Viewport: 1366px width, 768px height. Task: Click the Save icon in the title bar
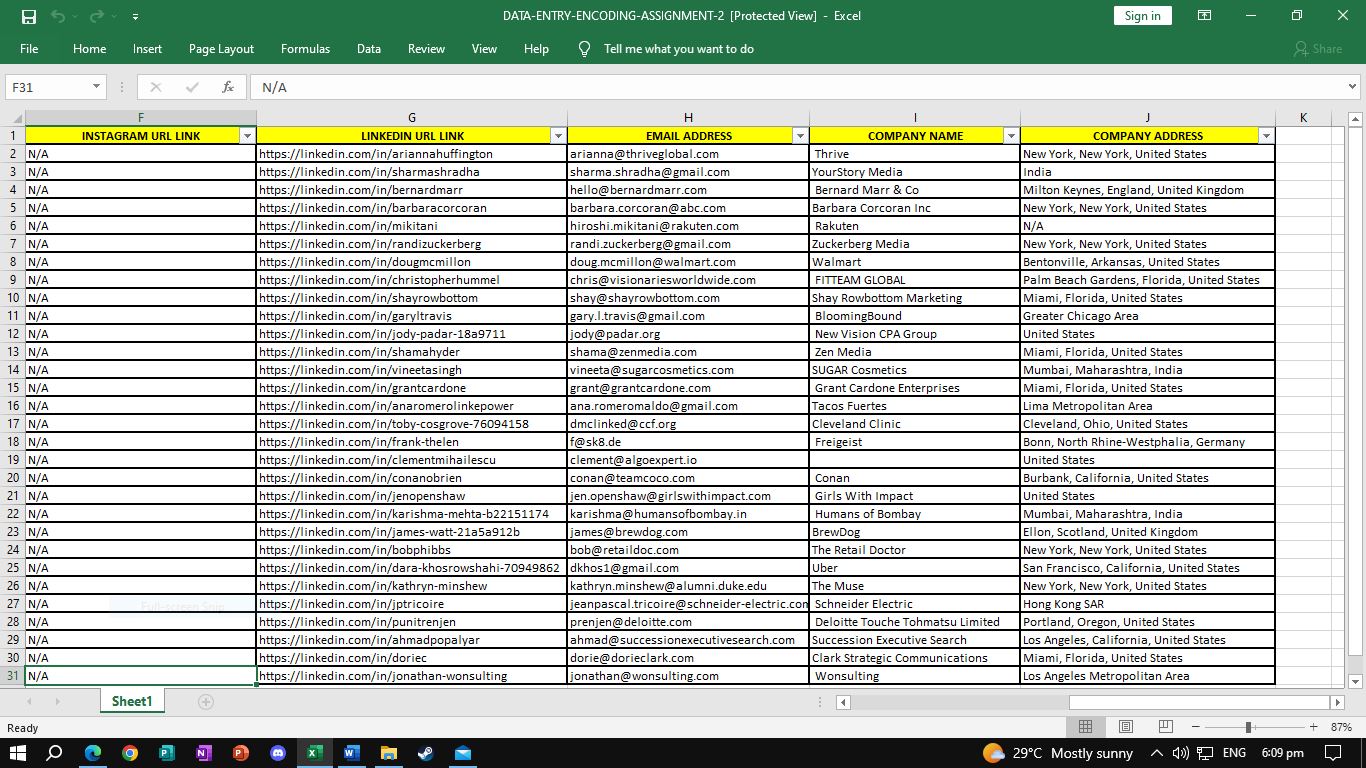(x=29, y=16)
